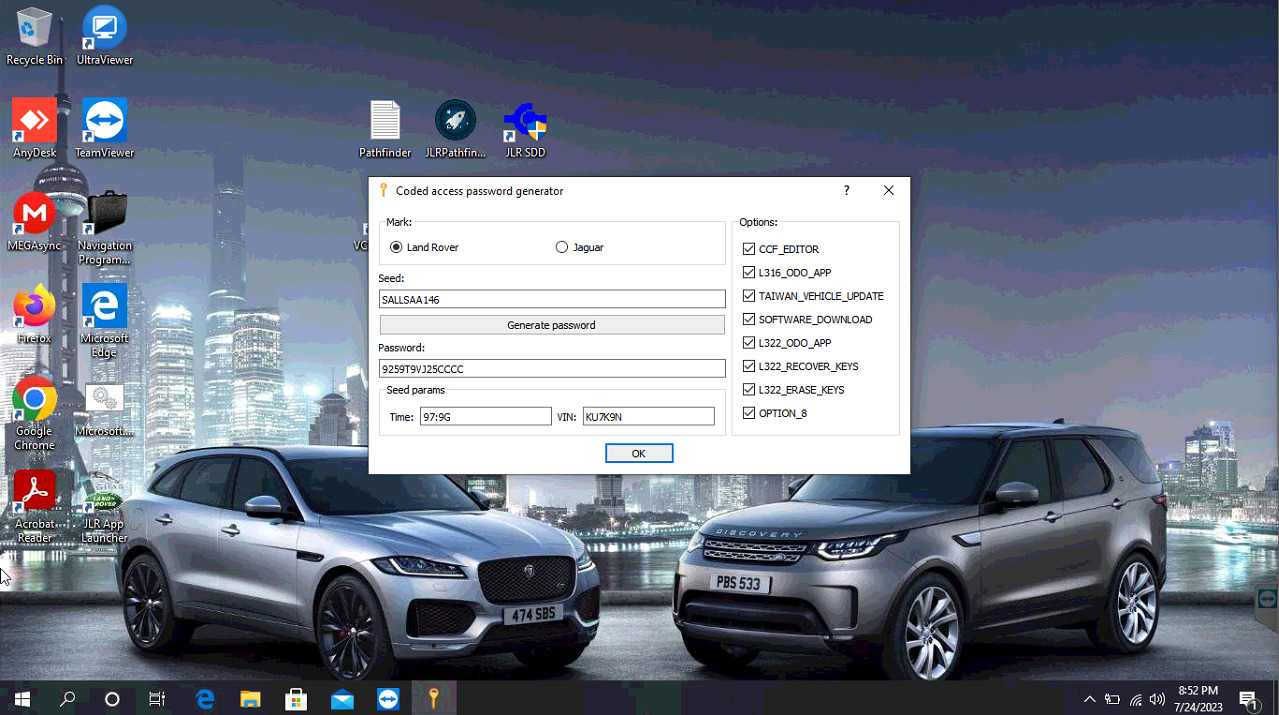This screenshot has width=1279, height=715.
Task: Open the MEGAsync desktop icon
Action: pyautogui.click(x=34, y=215)
